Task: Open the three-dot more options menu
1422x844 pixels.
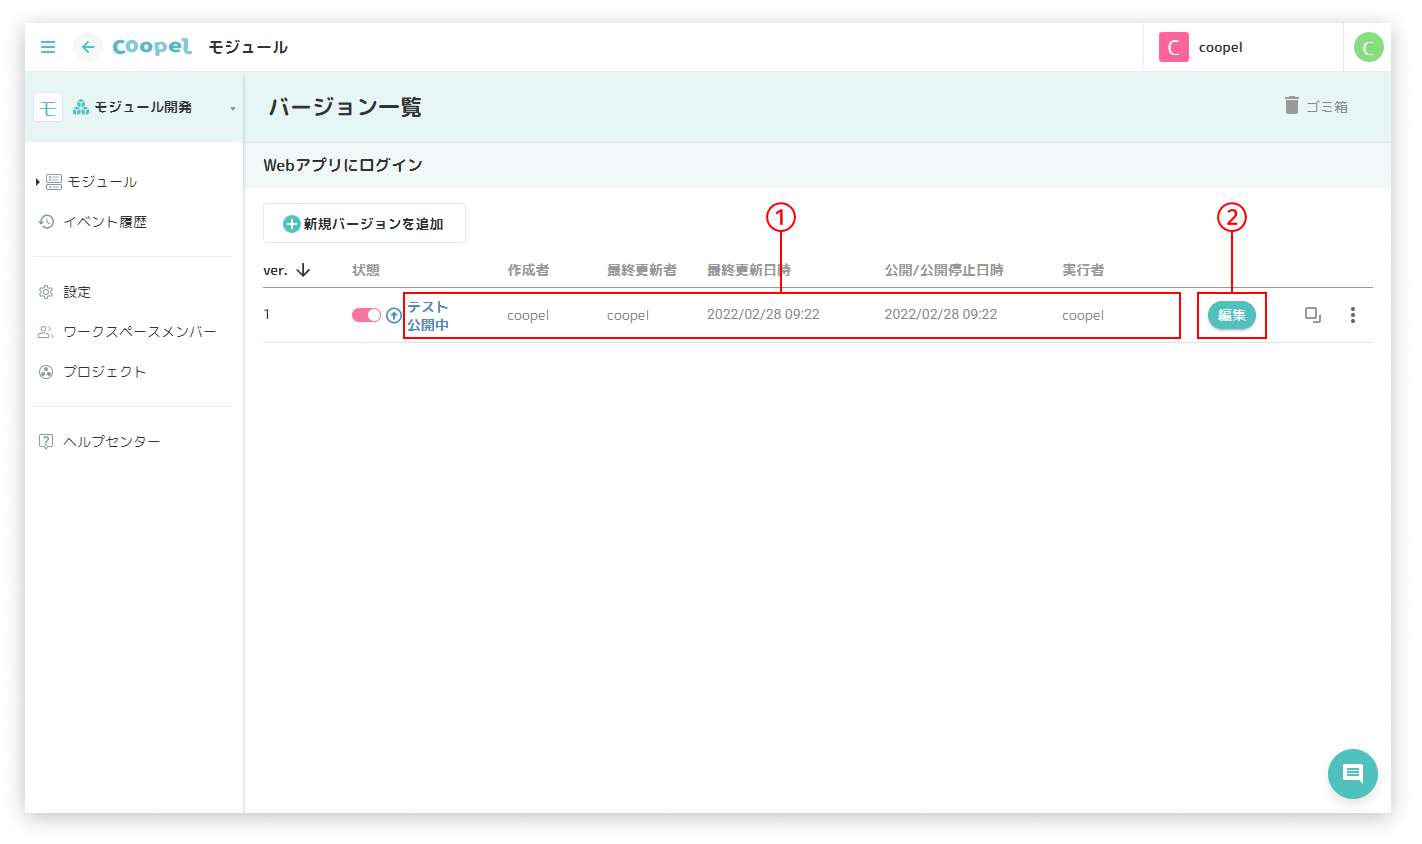Action: (x=1352, y=315)
